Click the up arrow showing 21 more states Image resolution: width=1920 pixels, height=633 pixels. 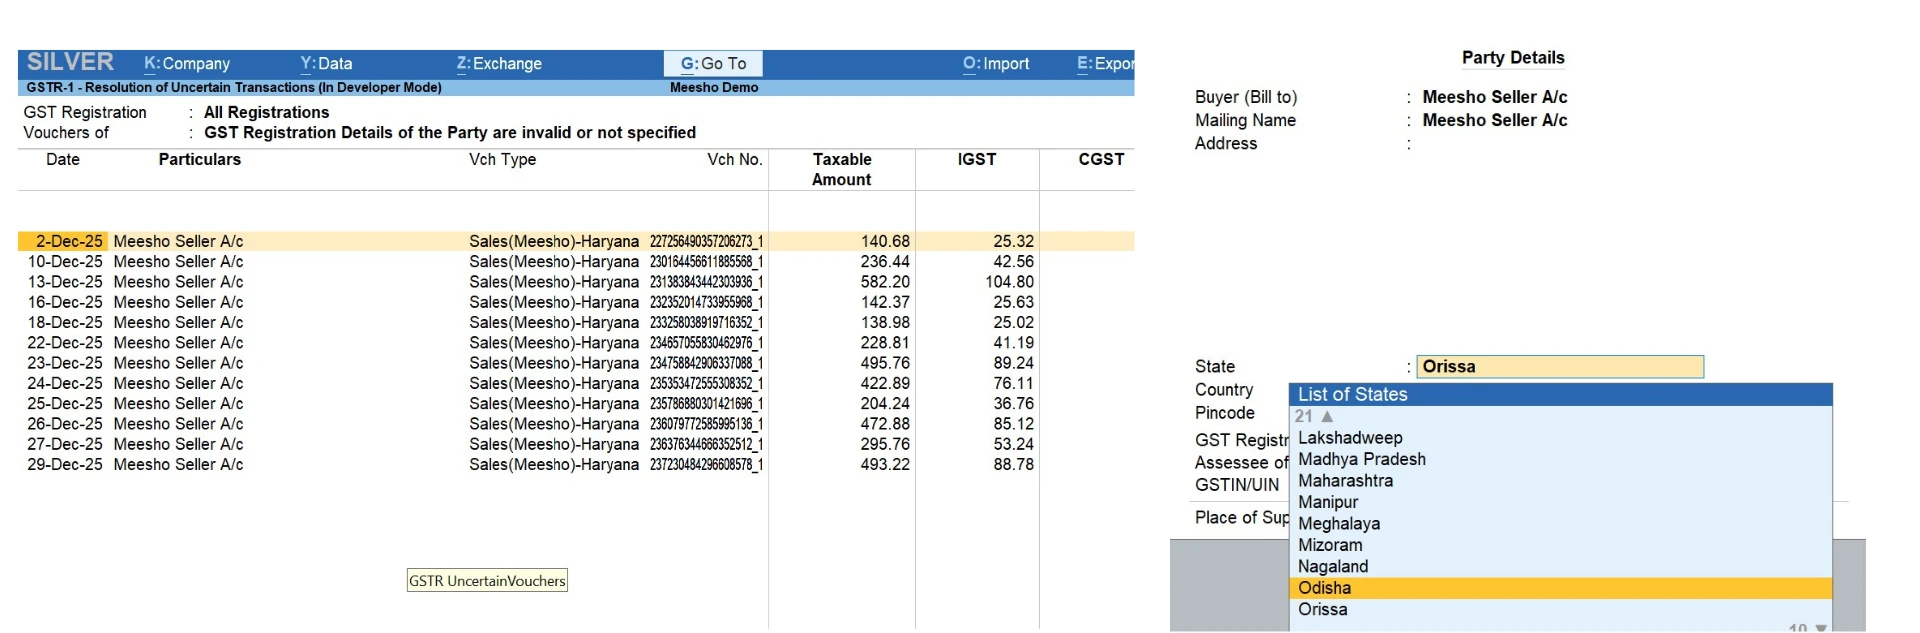coord(1327,416)
